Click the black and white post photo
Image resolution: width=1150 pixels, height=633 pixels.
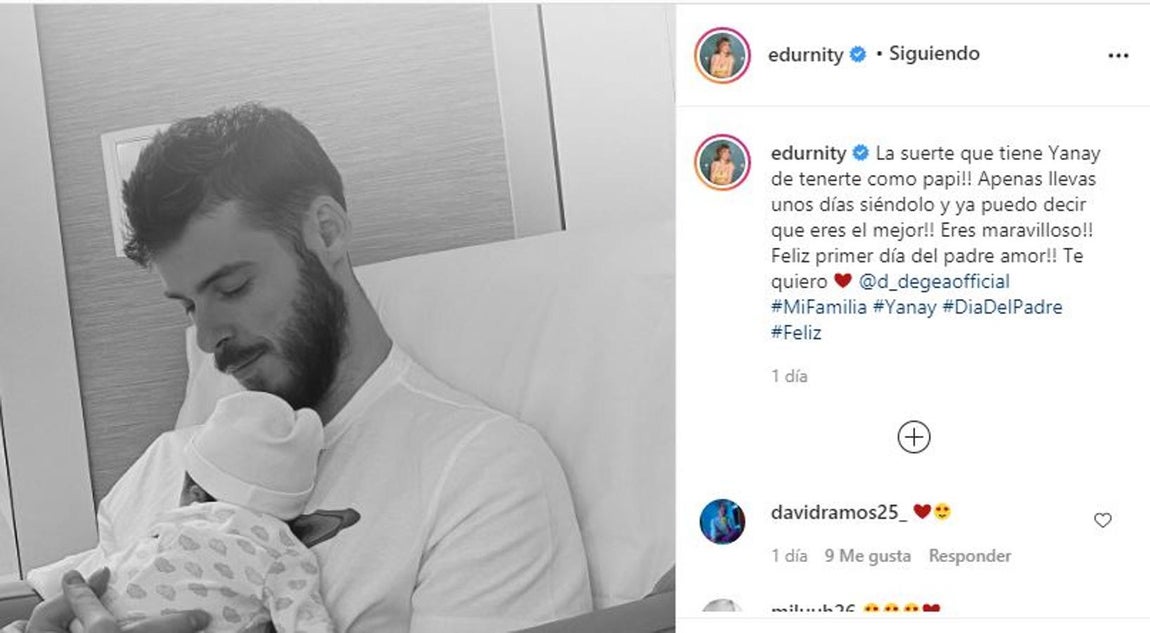point(337,318)
